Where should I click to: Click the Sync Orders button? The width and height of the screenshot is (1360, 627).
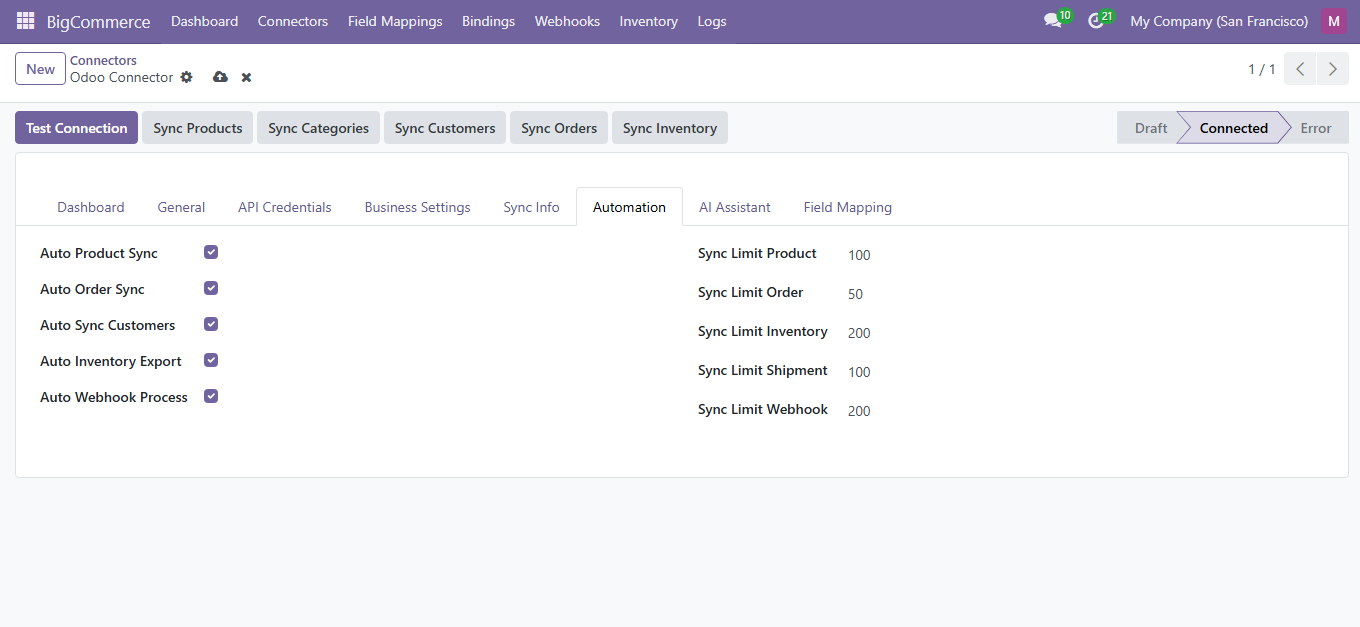pyautogui.click(x=558, y=128)
